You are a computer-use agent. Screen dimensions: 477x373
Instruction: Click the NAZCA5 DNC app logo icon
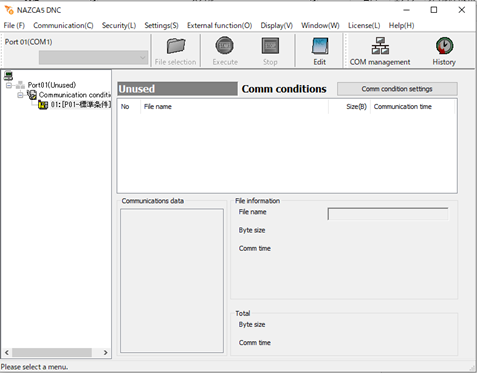tap(9, 10)
